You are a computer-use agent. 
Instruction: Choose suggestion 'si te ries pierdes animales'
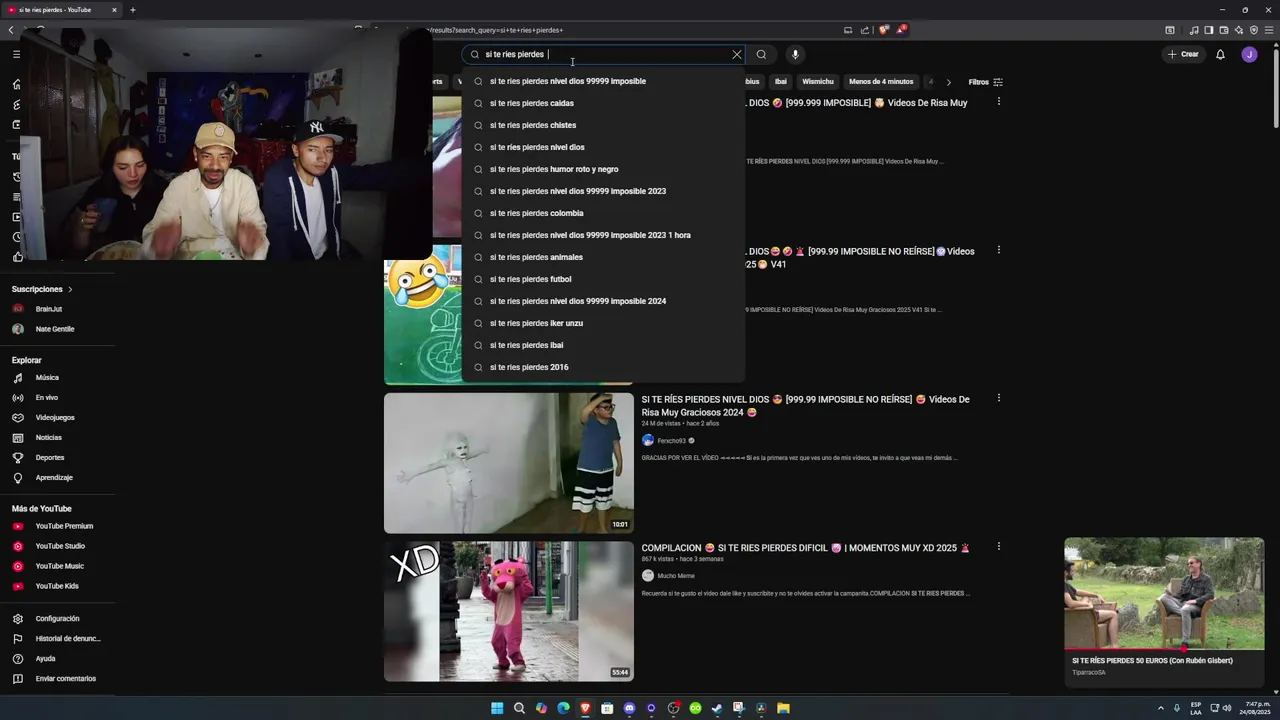click(x=603, y=257)
